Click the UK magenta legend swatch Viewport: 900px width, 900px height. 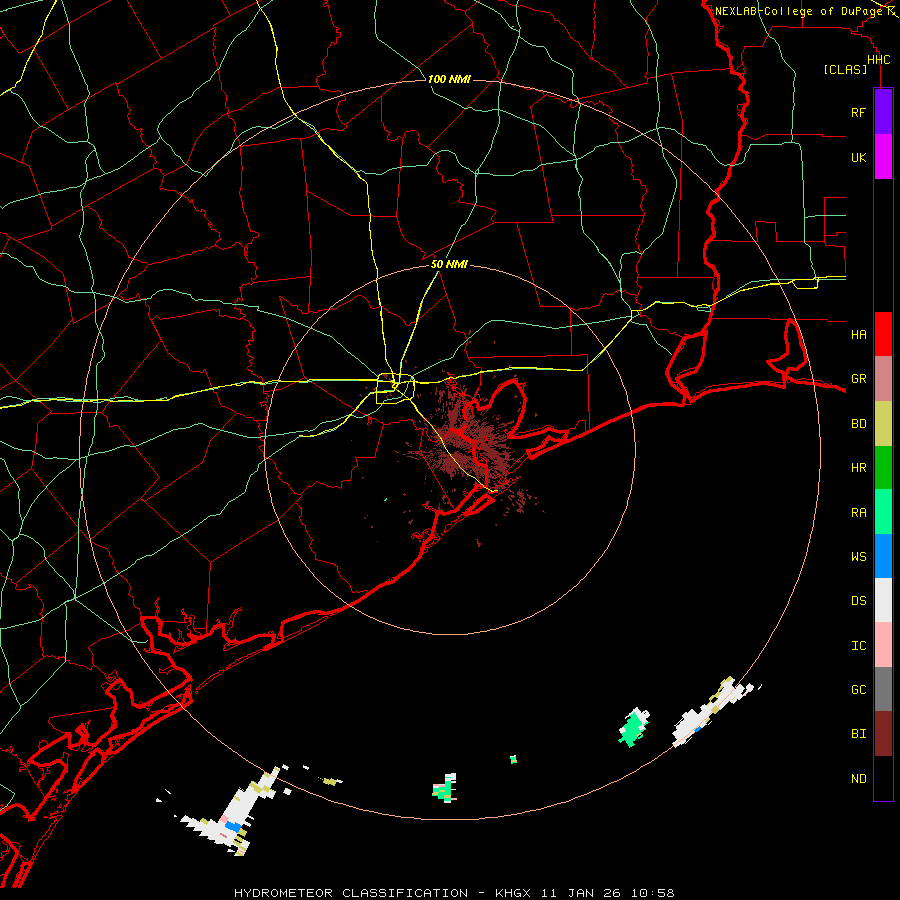click(883, 157)
